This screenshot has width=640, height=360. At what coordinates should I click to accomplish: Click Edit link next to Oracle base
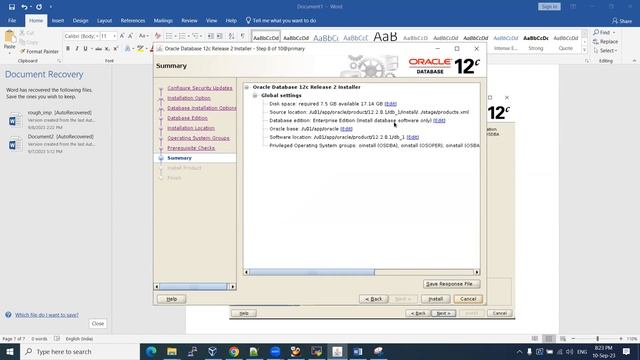point(346,129)
